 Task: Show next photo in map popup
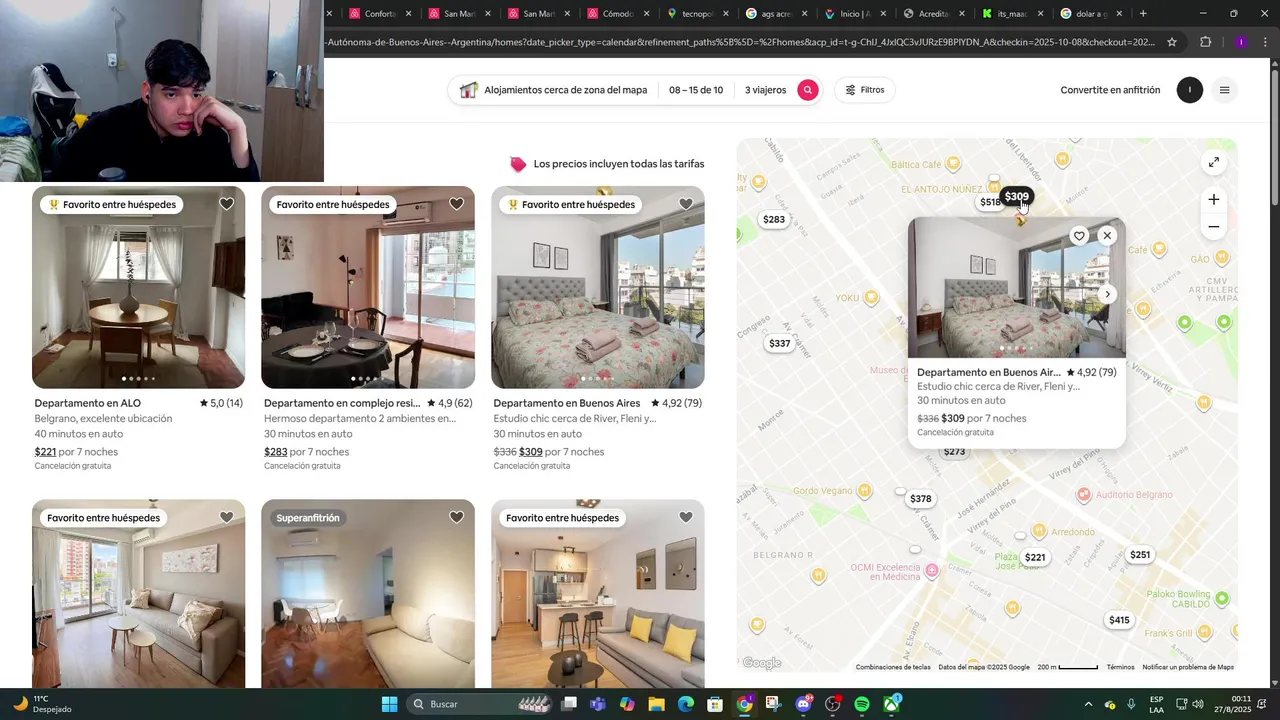click(x=1107, y=294)
